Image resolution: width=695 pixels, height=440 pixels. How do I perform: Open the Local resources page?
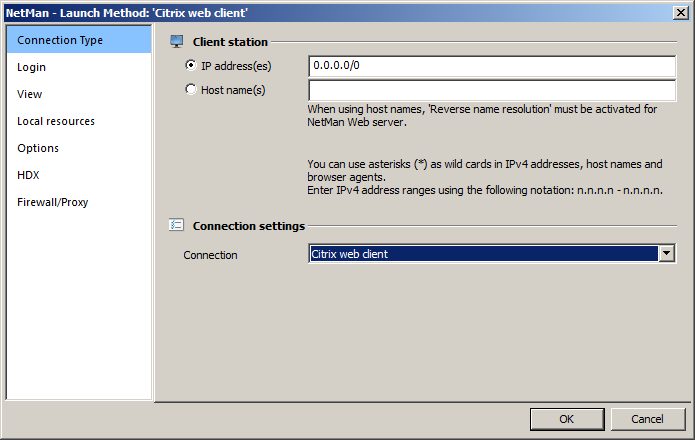[79, 121]
